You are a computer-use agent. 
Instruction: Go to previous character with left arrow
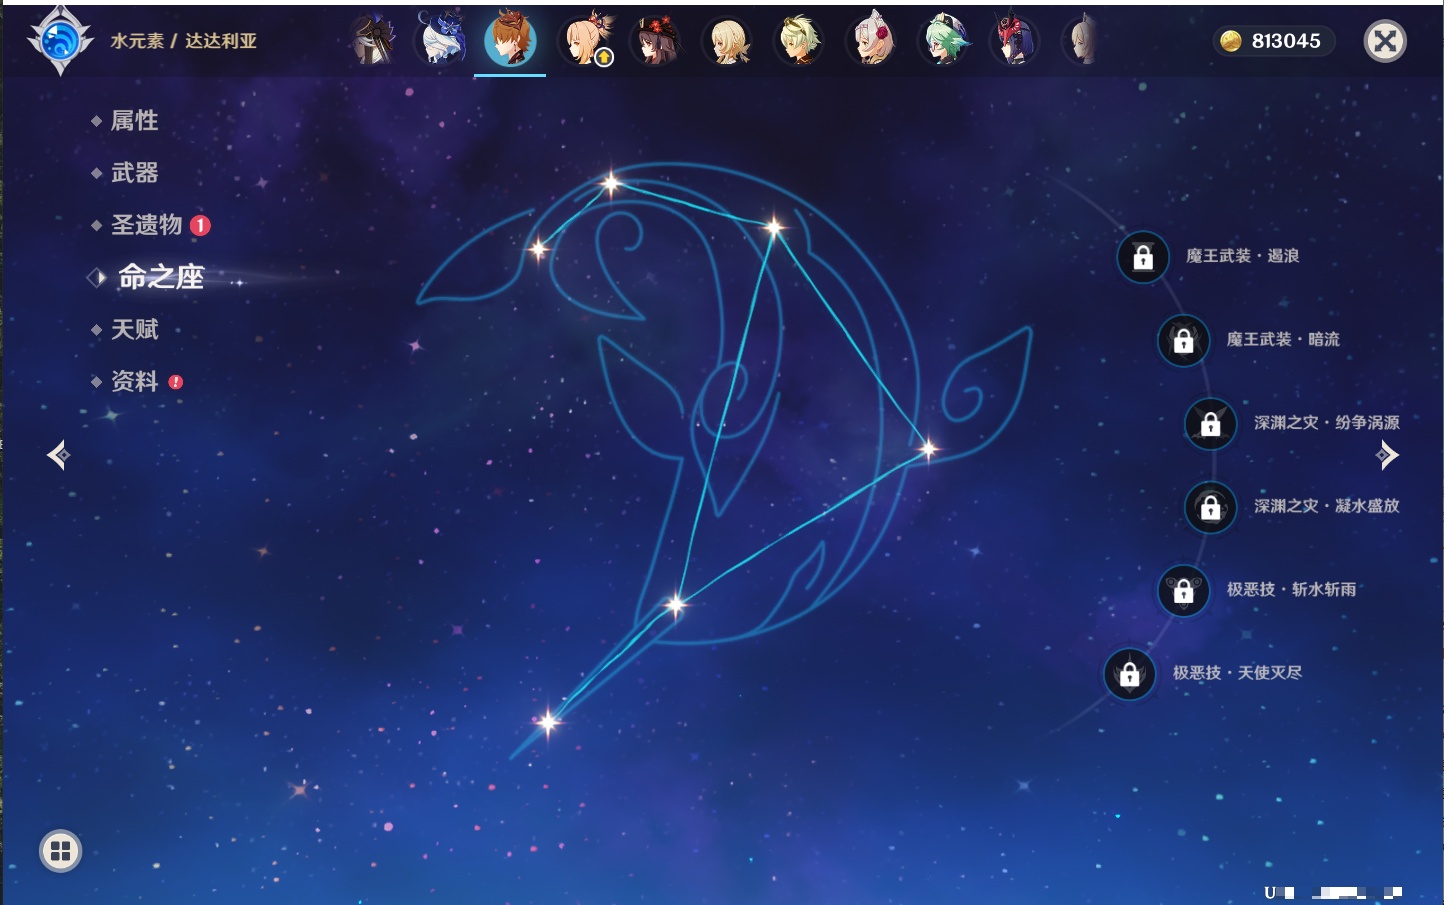pos(58,456)
